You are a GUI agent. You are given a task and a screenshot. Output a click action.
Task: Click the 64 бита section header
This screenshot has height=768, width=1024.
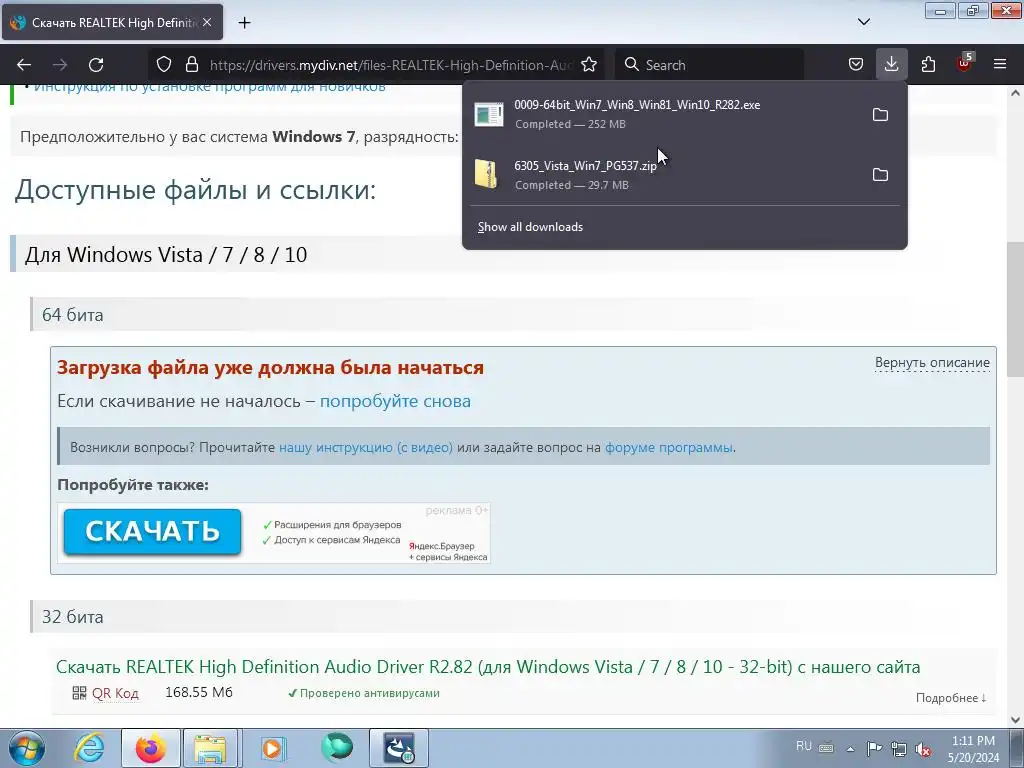(x=72, y=315)
